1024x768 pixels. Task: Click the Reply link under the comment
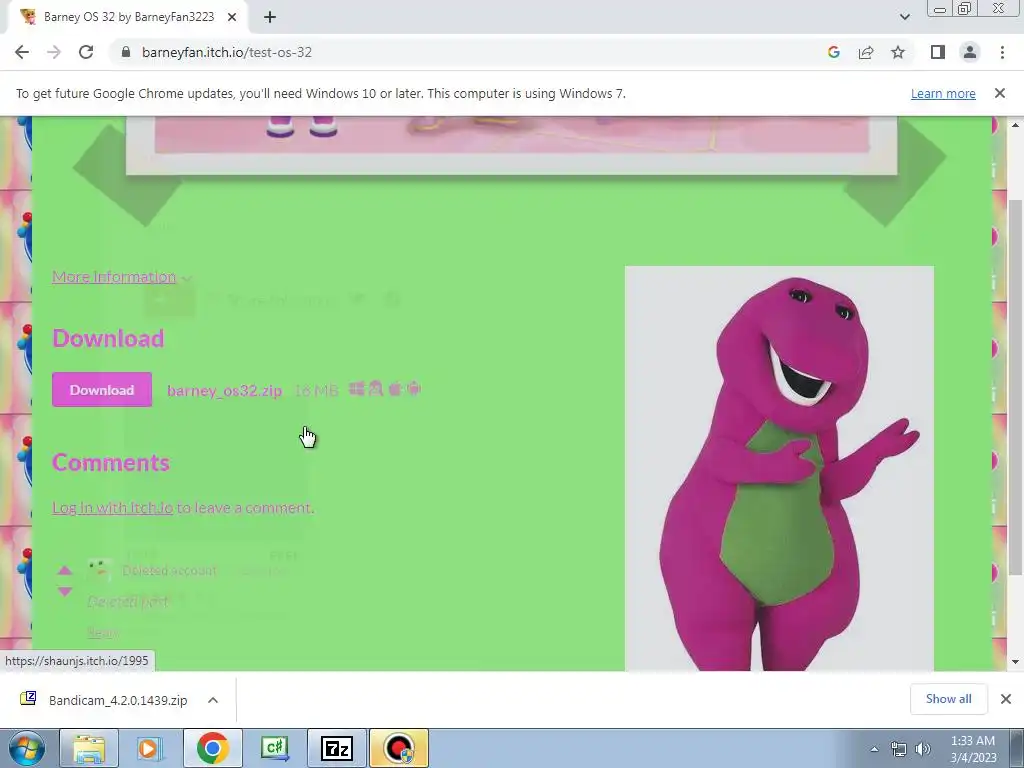[103, 632]
